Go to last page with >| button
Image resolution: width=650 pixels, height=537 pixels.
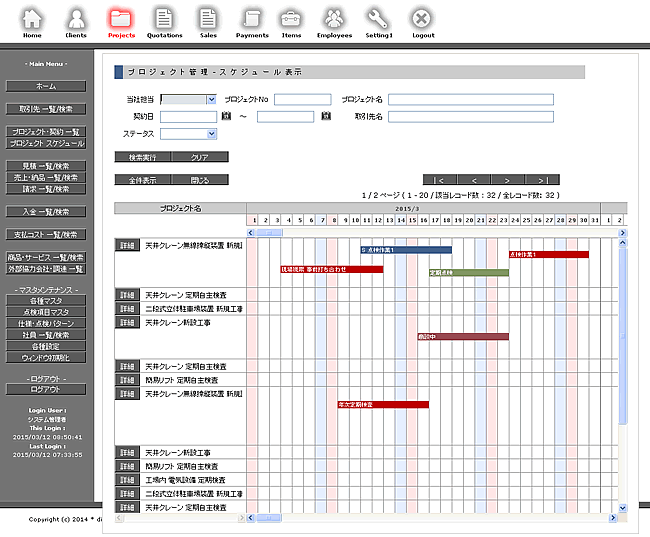542,180
